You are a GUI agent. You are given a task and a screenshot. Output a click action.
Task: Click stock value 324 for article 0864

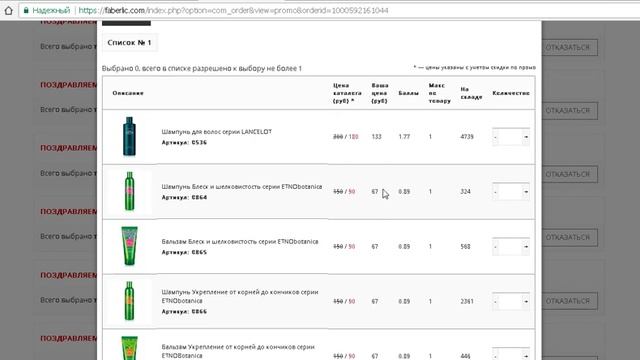[x=465, y=191]
